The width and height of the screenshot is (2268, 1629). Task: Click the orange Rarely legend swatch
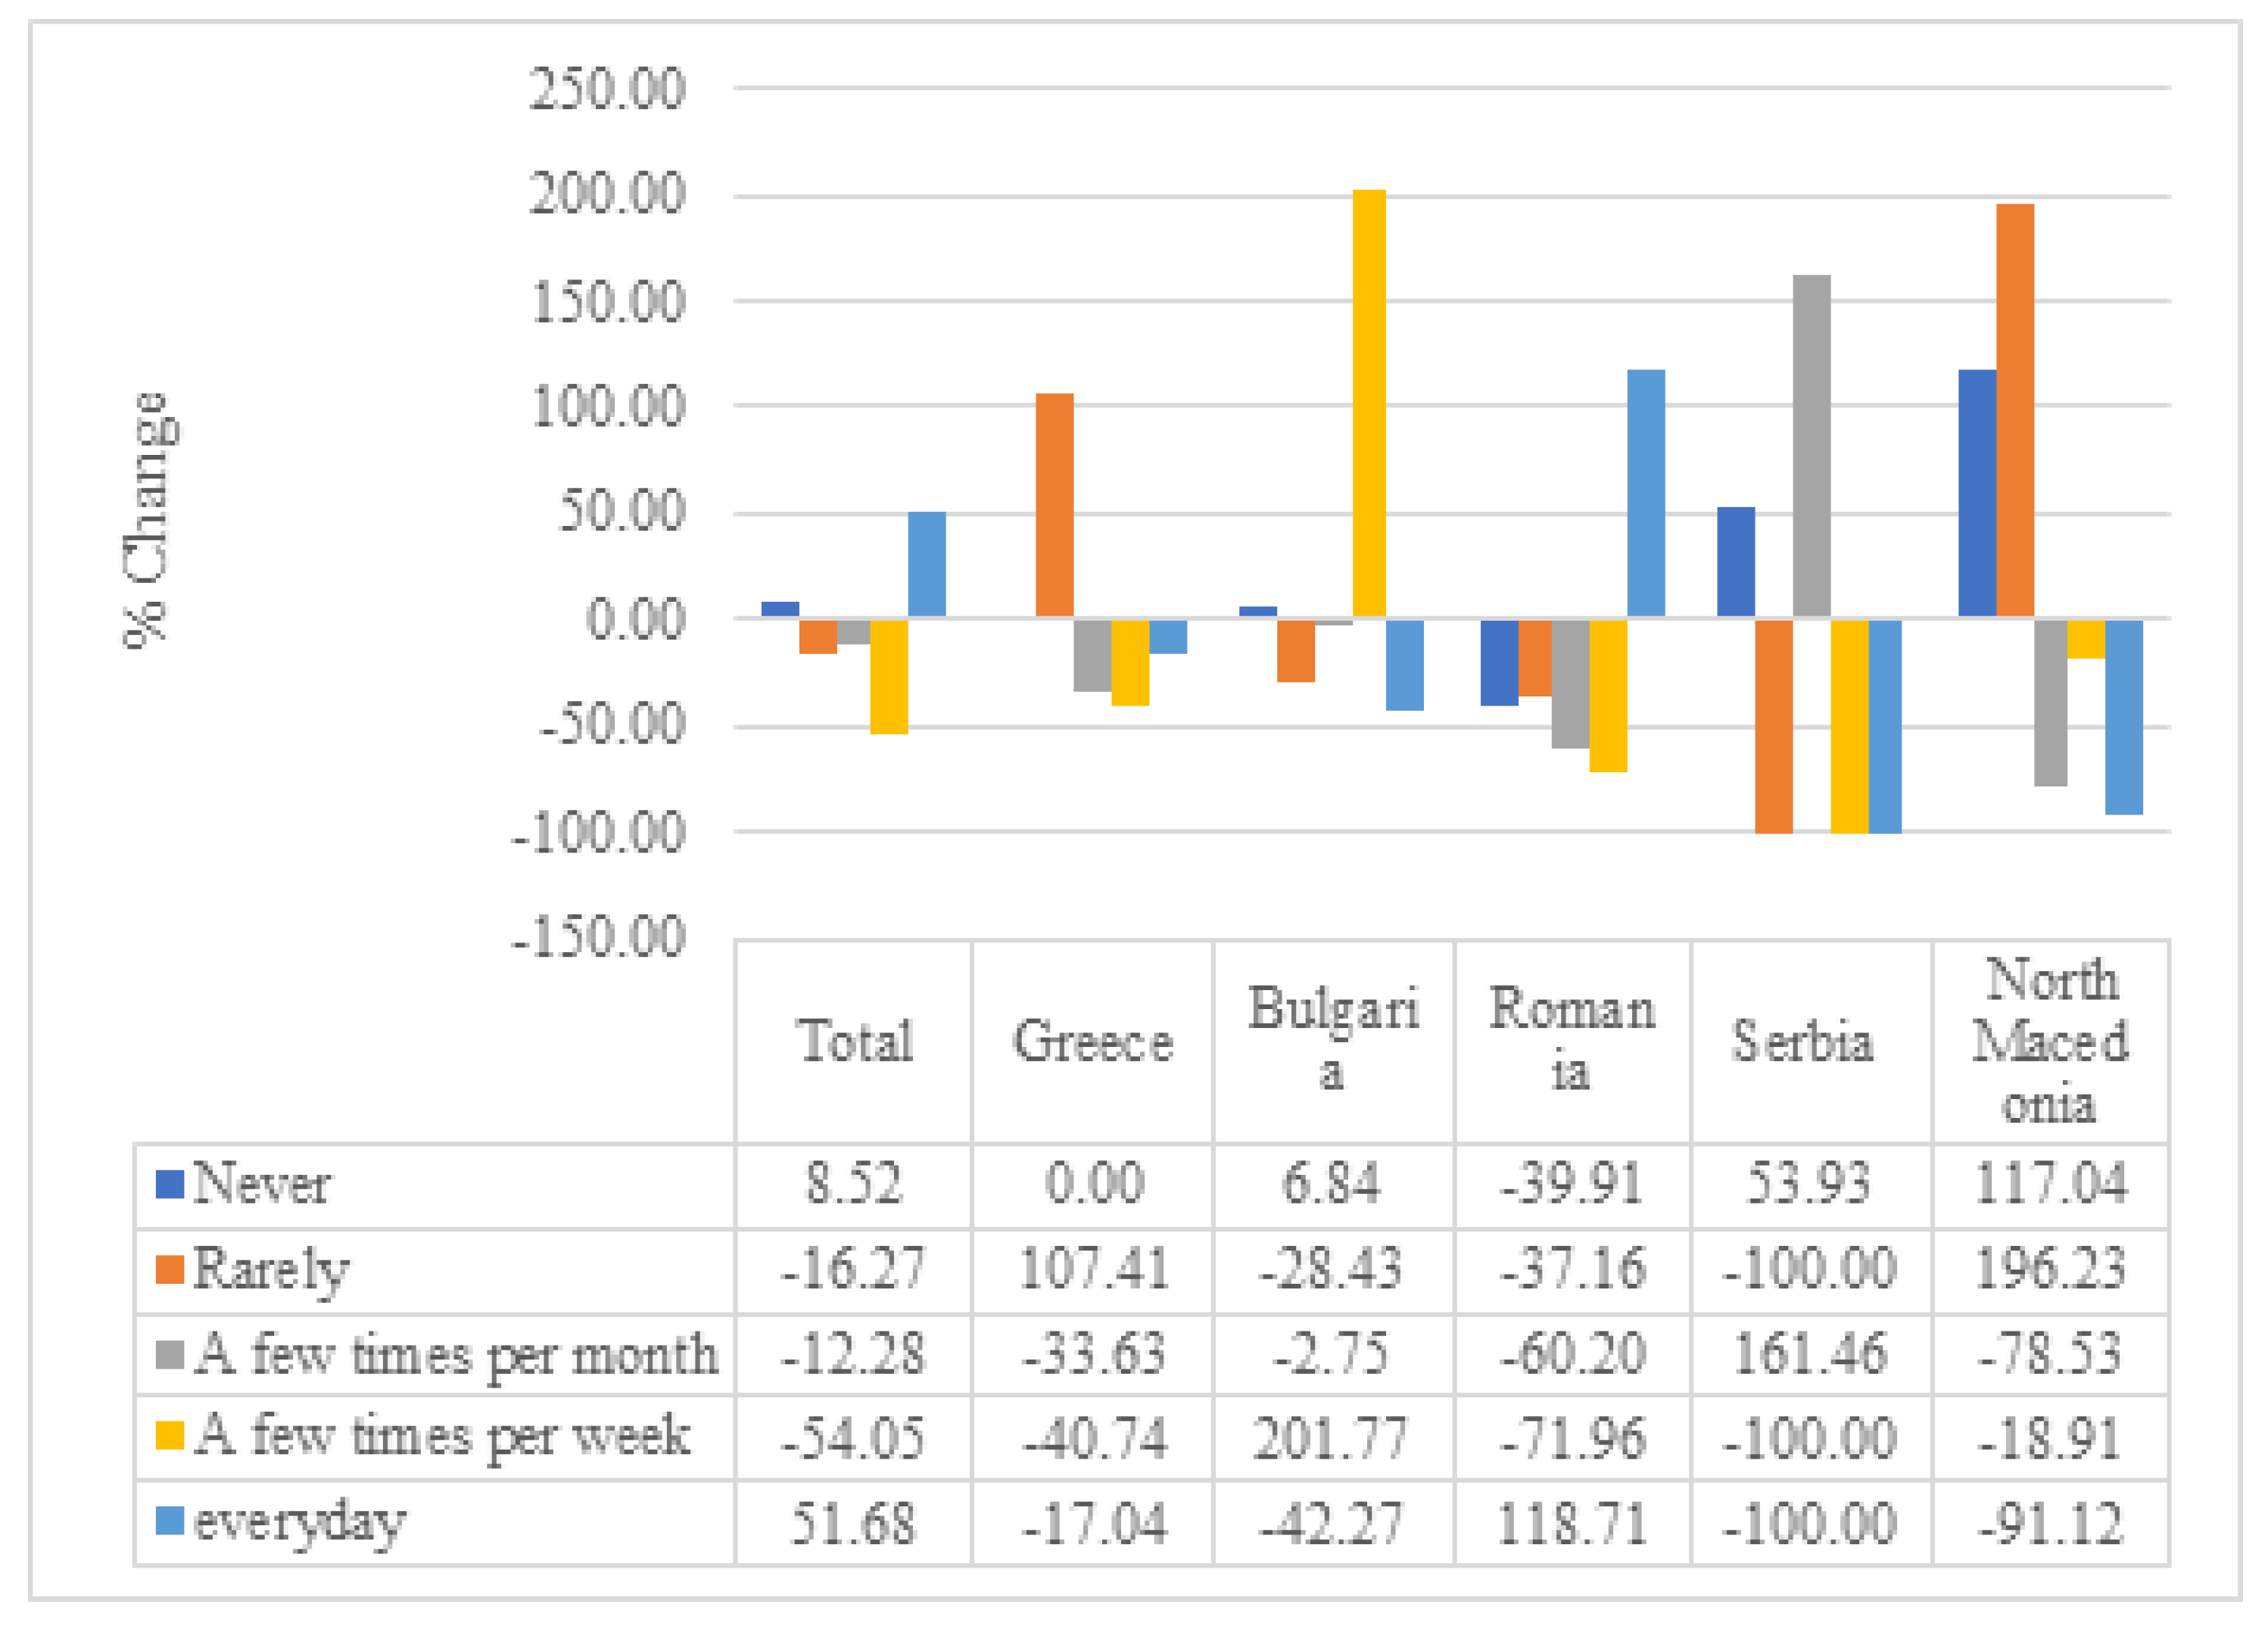click(x=170, y=1270)
